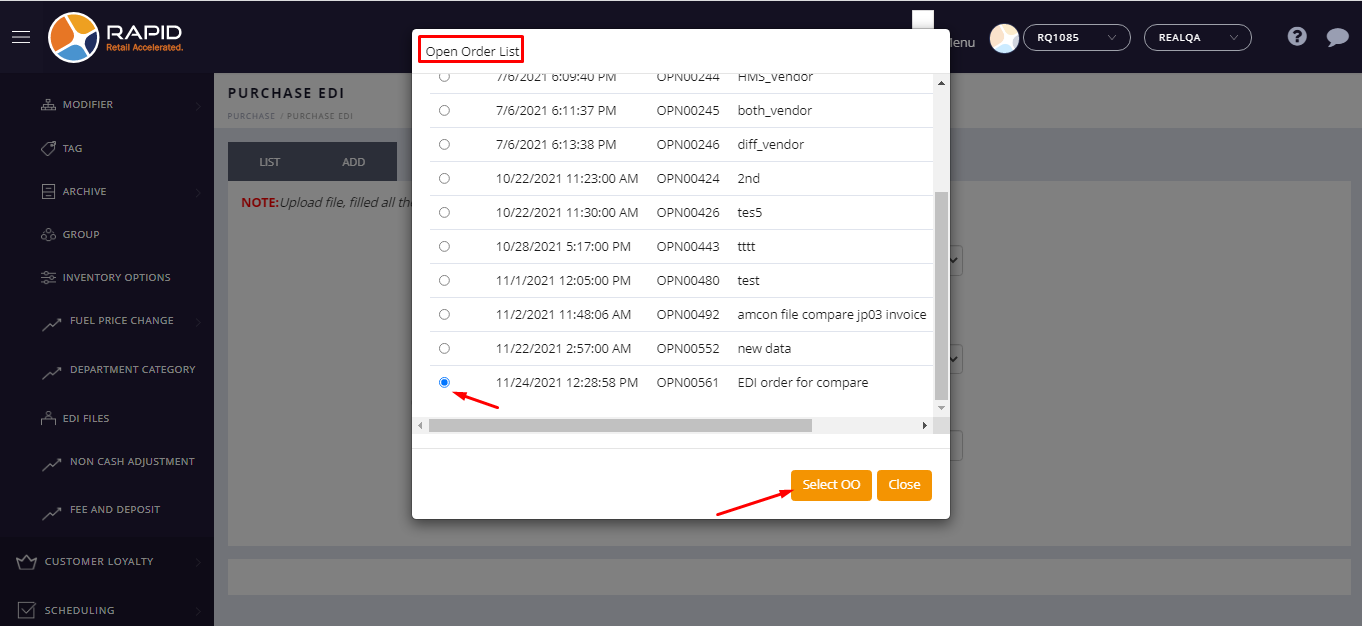Choose the OPN00480 test order radio

coord(444,280)
